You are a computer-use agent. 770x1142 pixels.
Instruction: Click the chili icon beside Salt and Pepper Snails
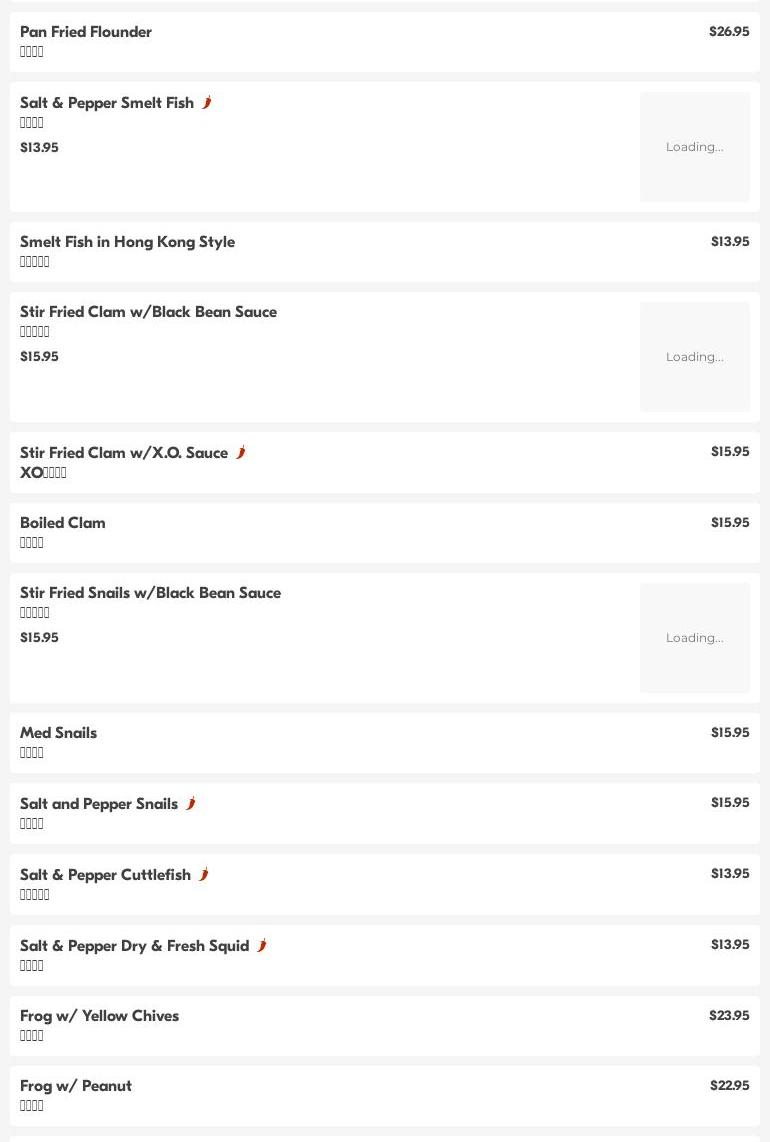[191, 803]
